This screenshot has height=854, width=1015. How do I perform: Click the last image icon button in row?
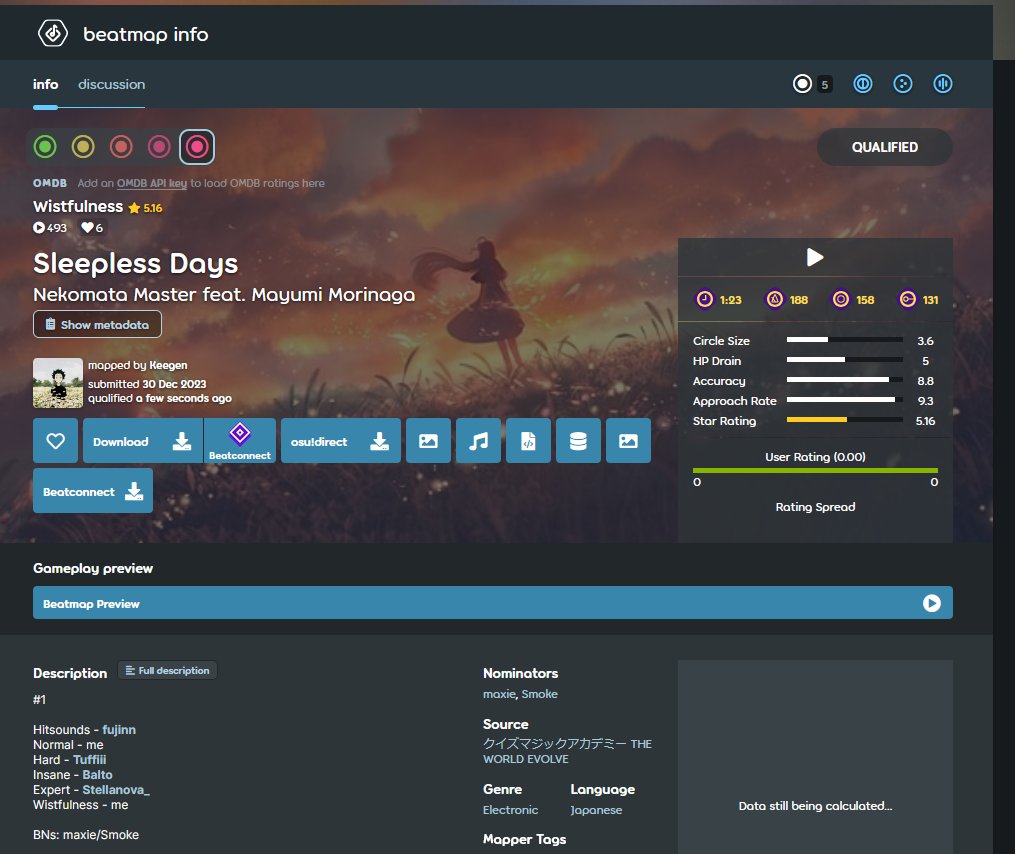[629, 441]
